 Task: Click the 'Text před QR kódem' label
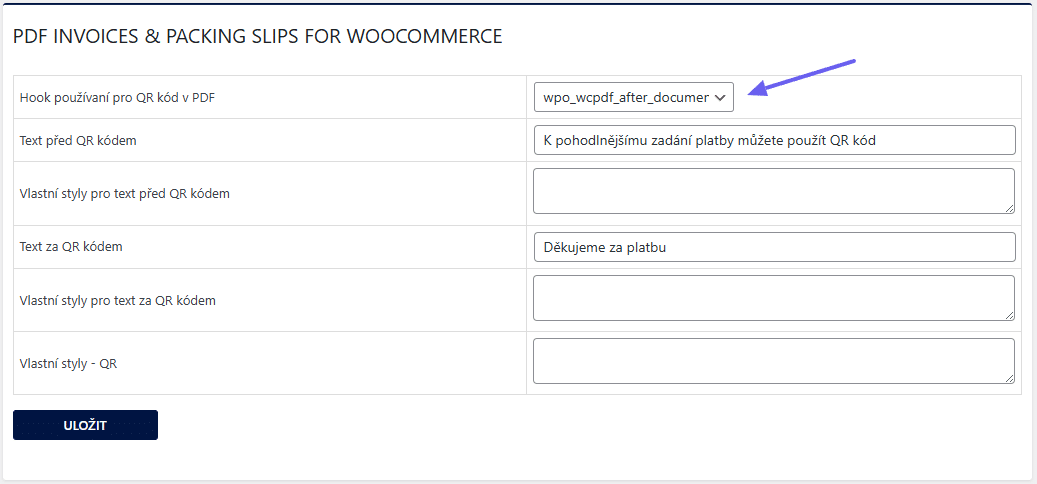click(x=78, y=141)
